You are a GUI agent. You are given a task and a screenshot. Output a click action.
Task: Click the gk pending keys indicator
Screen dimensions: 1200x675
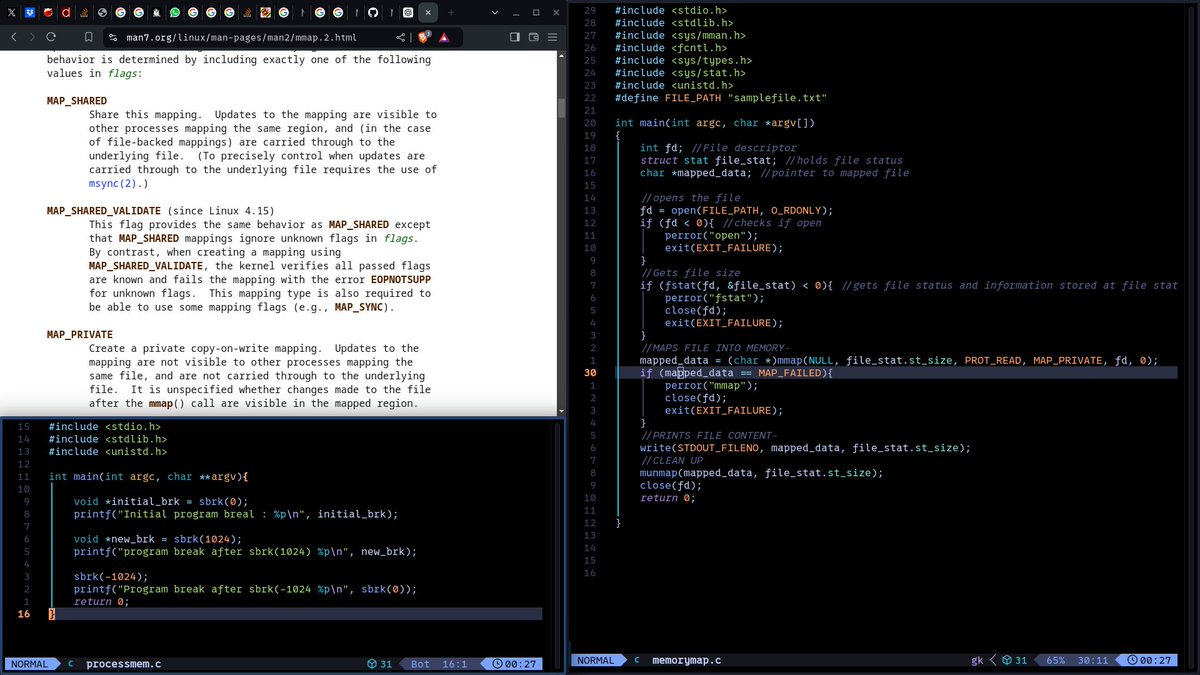pos(977,661)
